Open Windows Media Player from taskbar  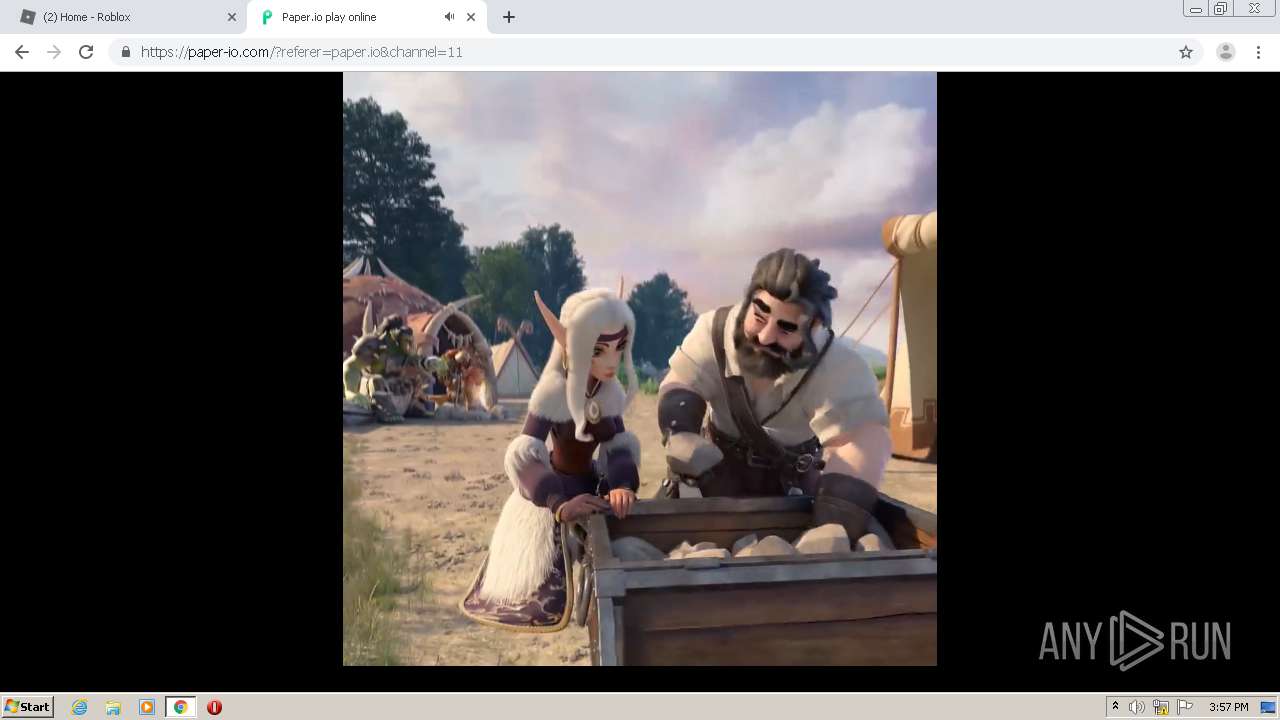point(147,707)
